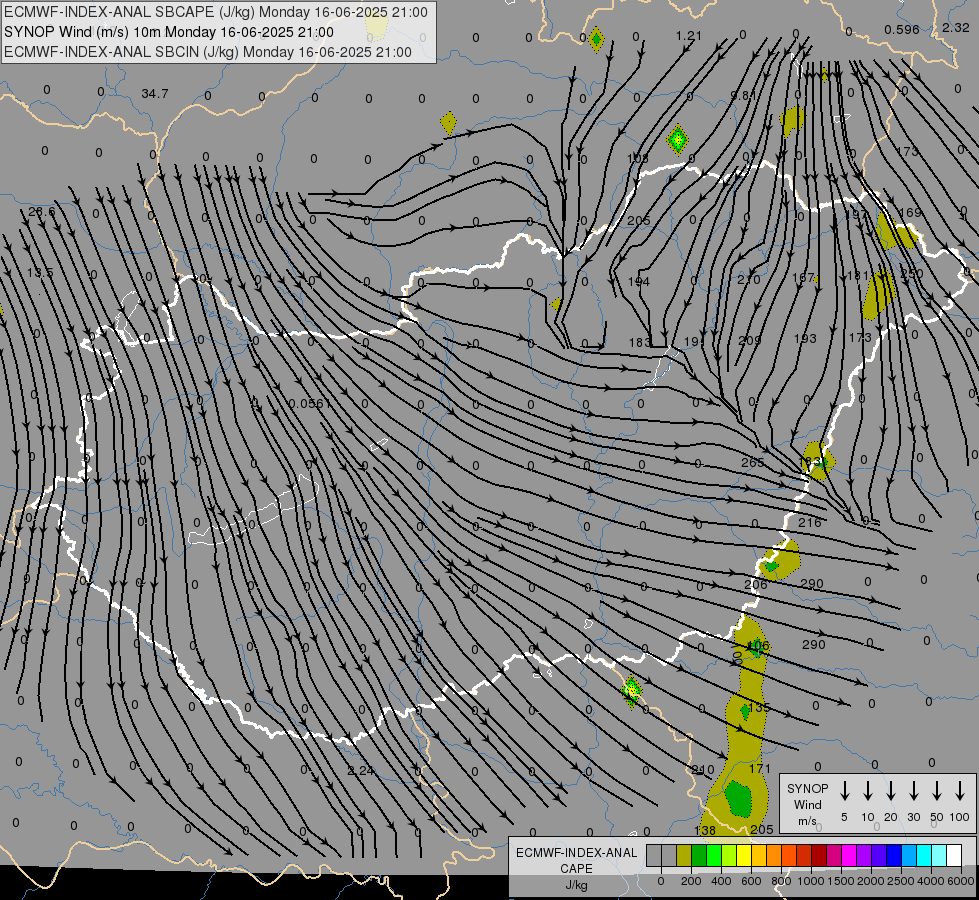Click the 206 value on the map
Screen dimensions: 979x900
(755, 585)
